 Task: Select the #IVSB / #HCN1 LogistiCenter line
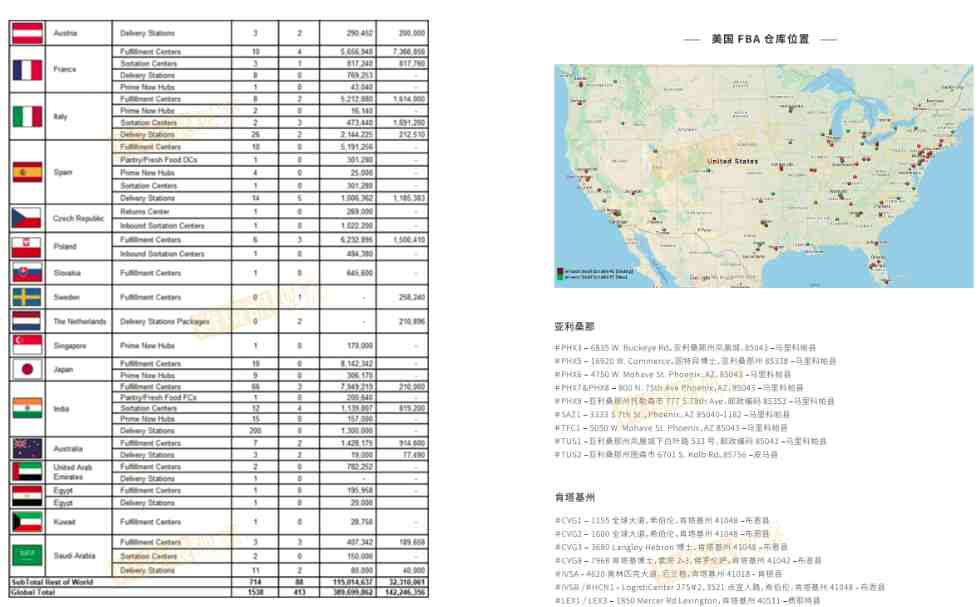click(719, 587)
